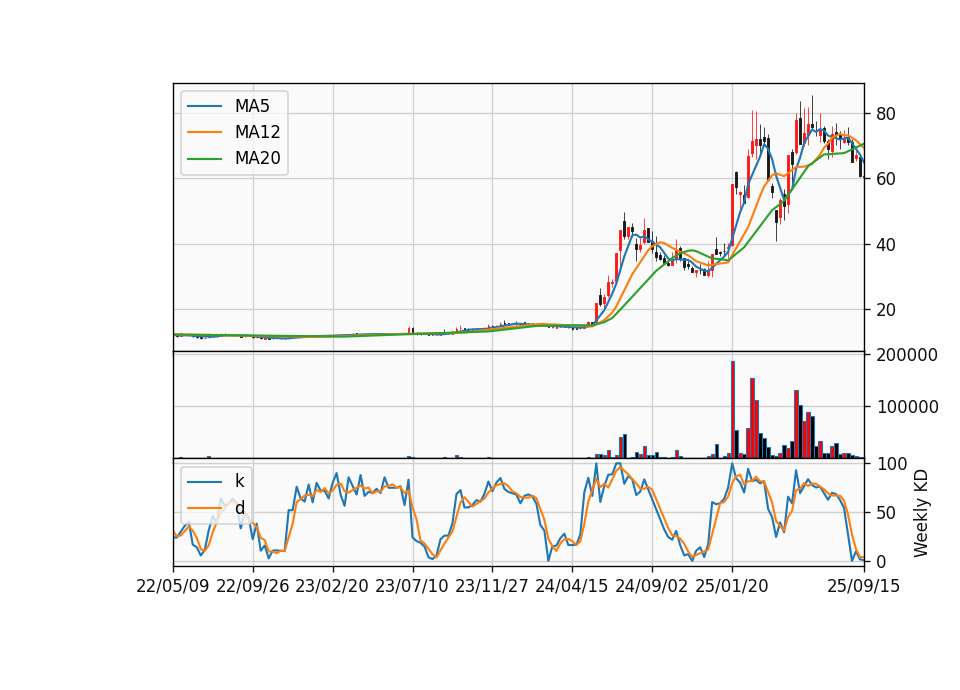Click the KD axis value 50
This screenshot has width=960, height=690.
click(886, 513)
